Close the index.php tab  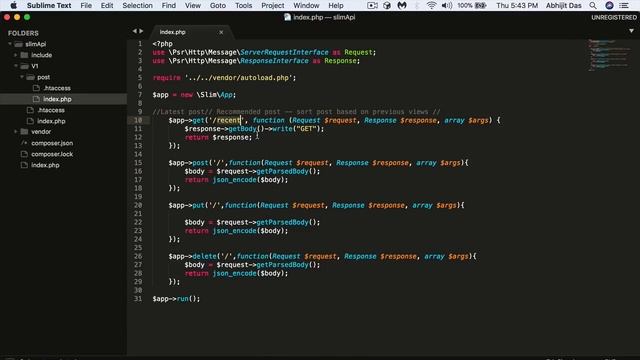pos(221,32)
